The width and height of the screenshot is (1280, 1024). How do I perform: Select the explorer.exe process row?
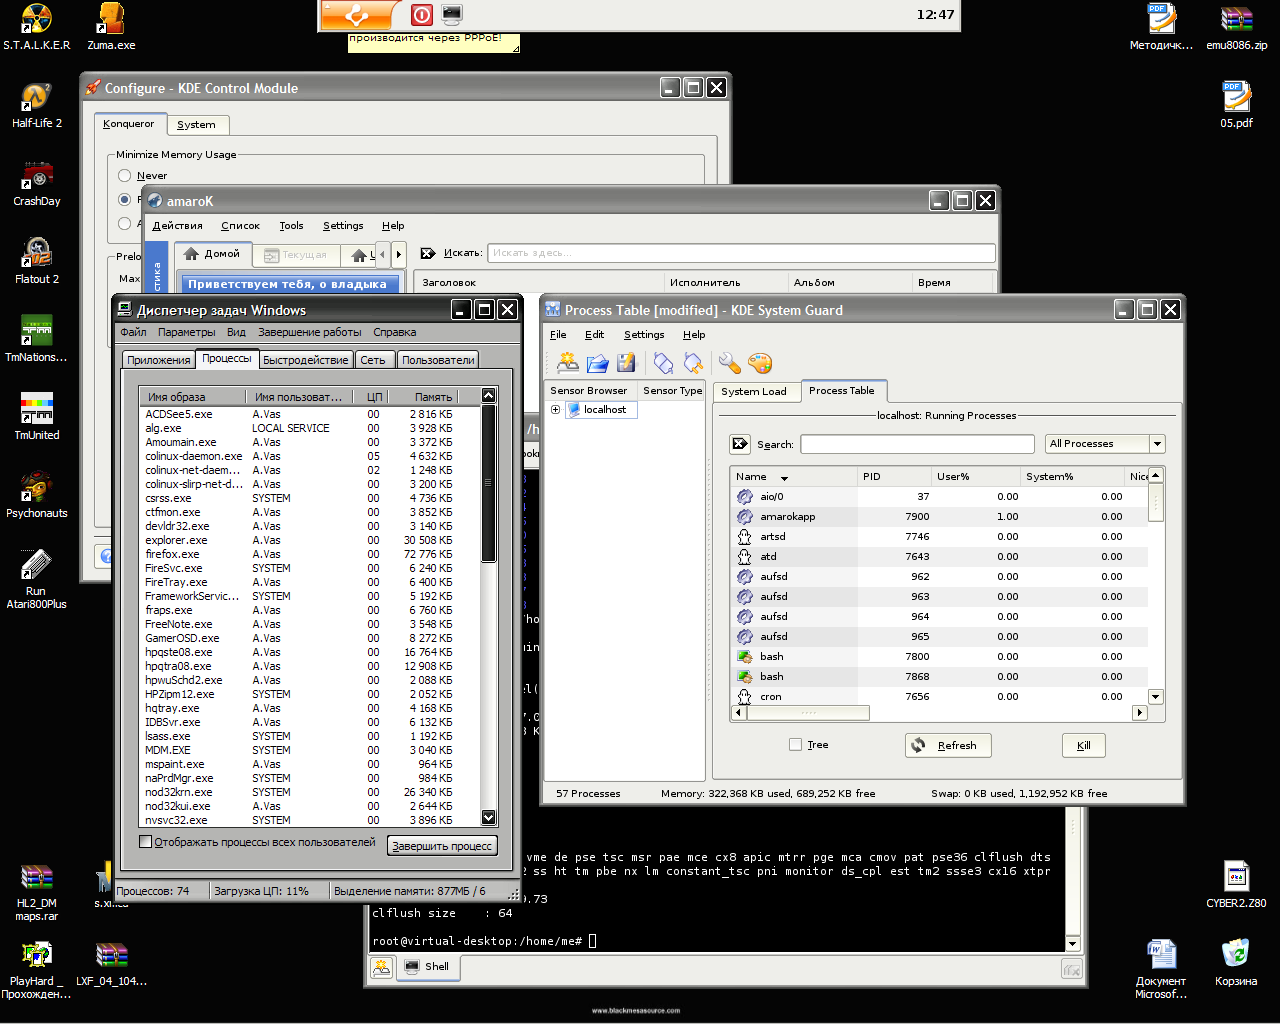(x=310, y=540)
